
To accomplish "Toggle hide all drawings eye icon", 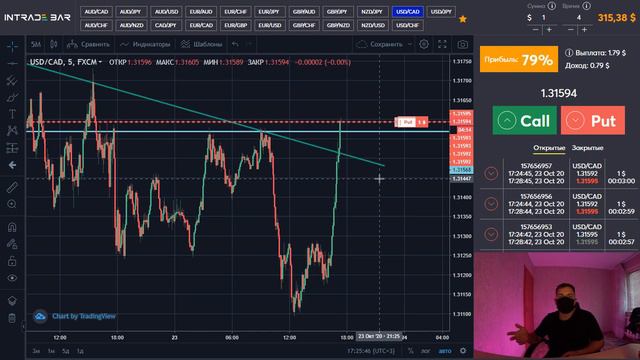I will tap(12, 278).
